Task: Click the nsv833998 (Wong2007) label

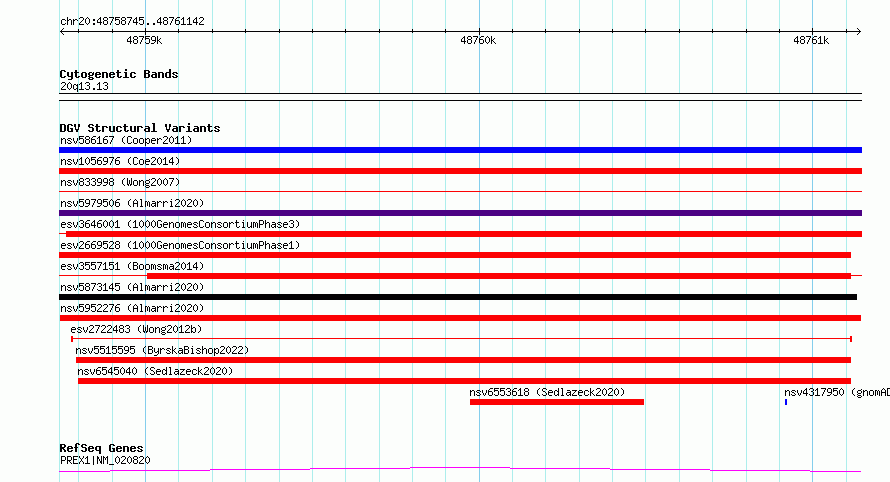Action: [120, 182]
